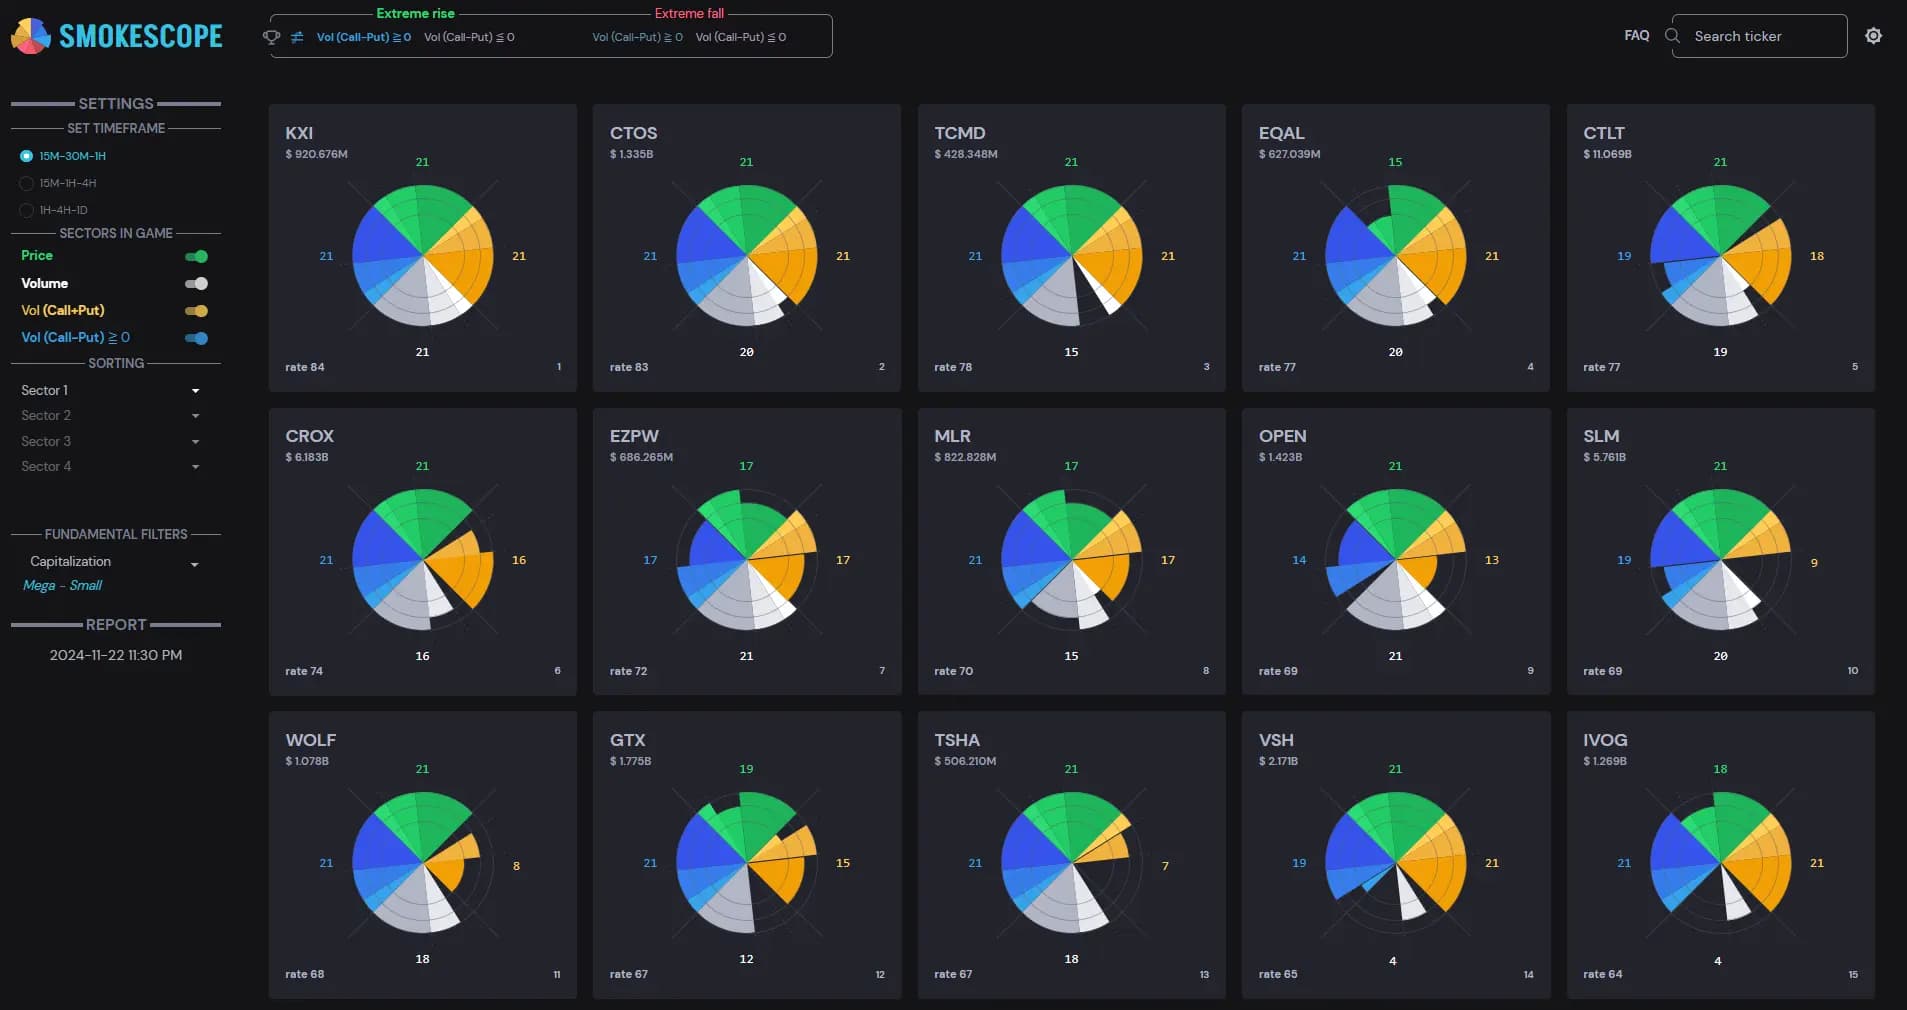This screenshot has height=1010, width=1907.
Task: Click the 'rate 72' label on EZPW
Action: point(629,671)
